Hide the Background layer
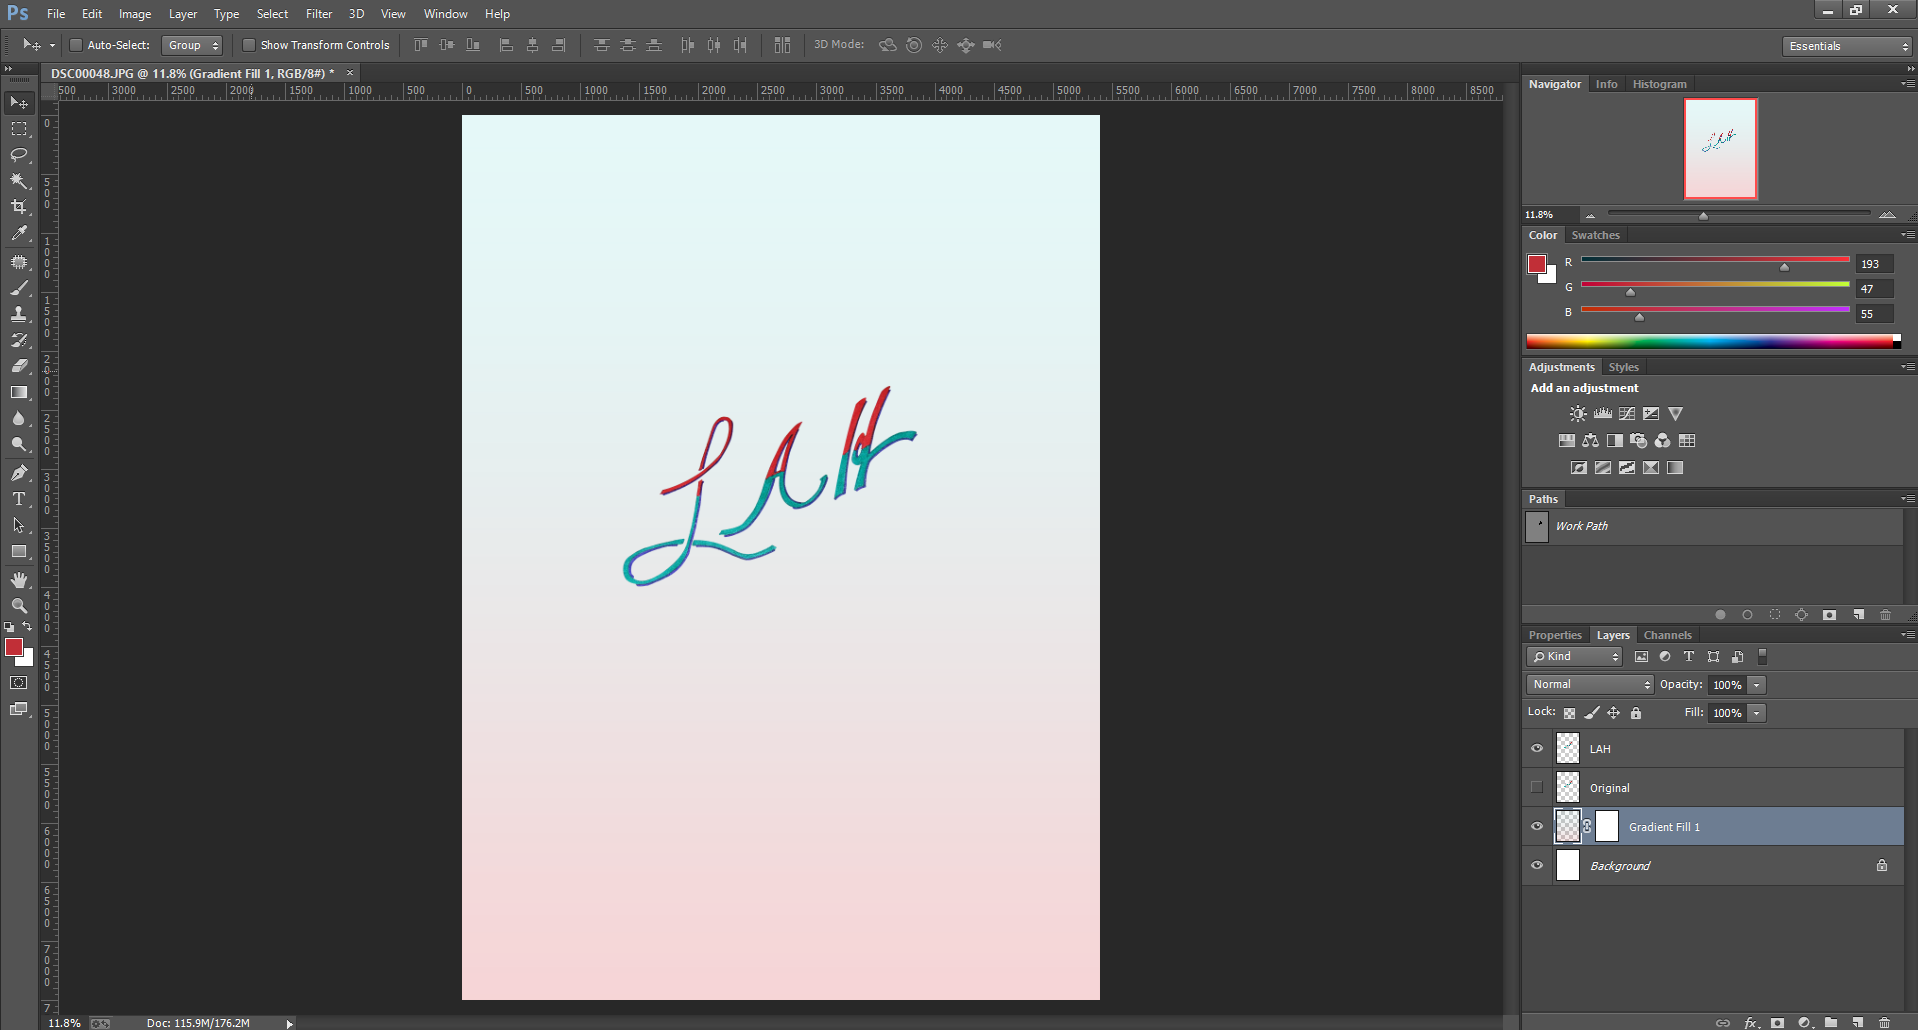The width and height of the screenshot is (1918, 1030). (x=1537, y=866)
